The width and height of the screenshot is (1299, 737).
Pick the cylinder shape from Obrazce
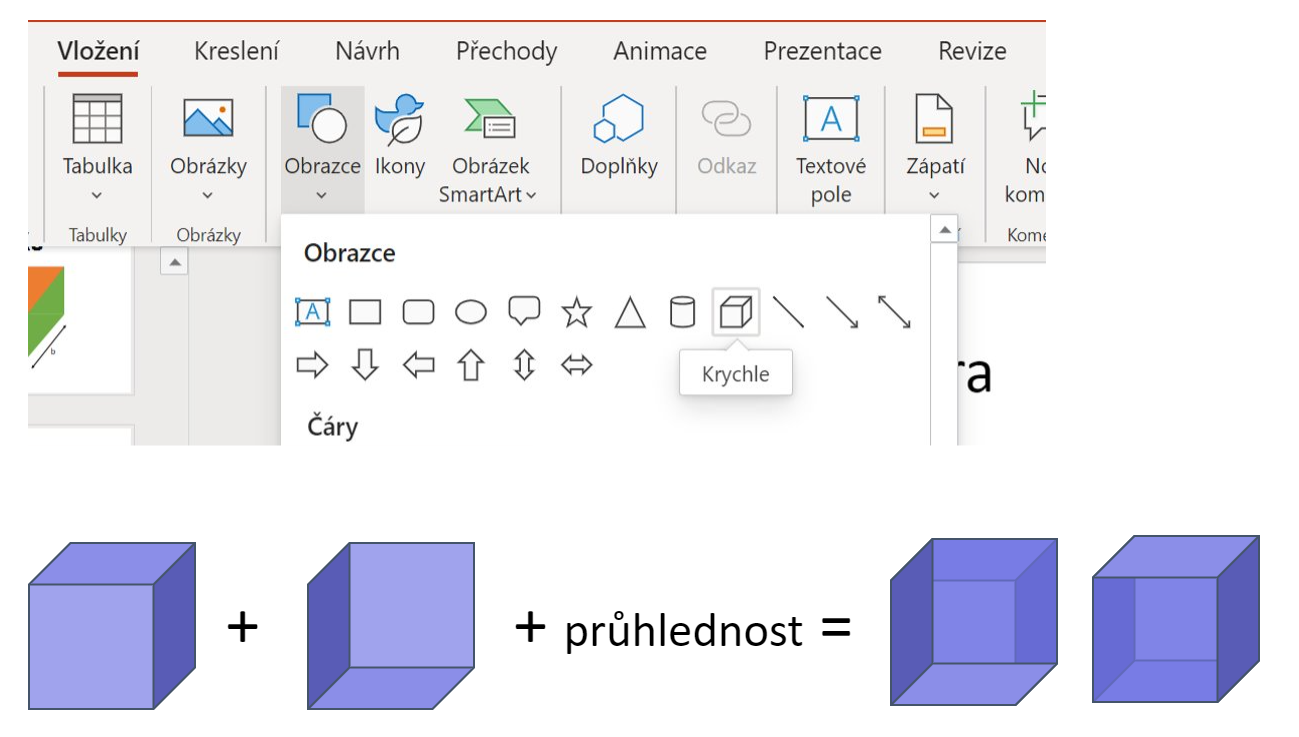point(682,312)
